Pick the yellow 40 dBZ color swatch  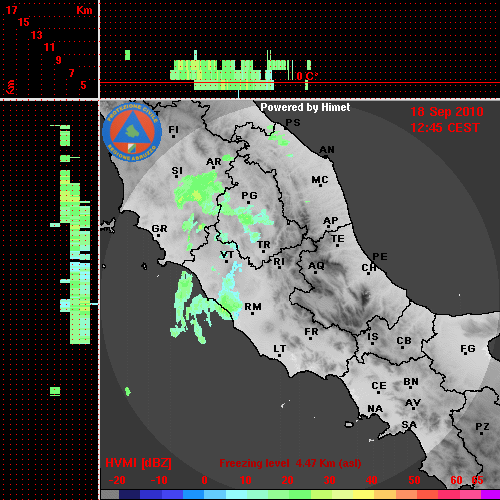point(364,494)
